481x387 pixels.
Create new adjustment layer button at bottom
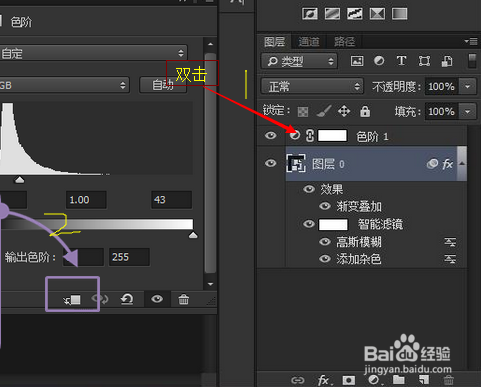[x=374, y=380]
